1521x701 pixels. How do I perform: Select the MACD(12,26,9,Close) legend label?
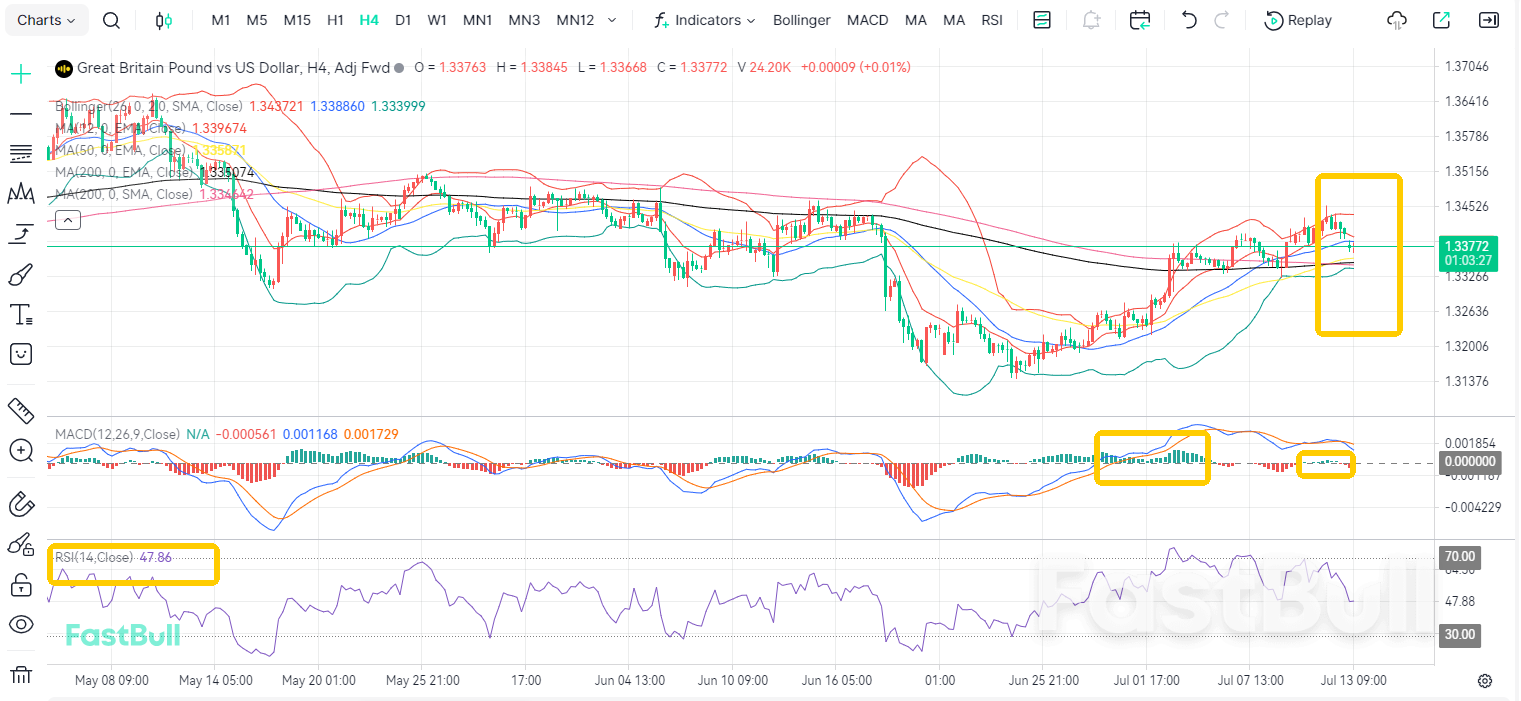tap(117, 434)
